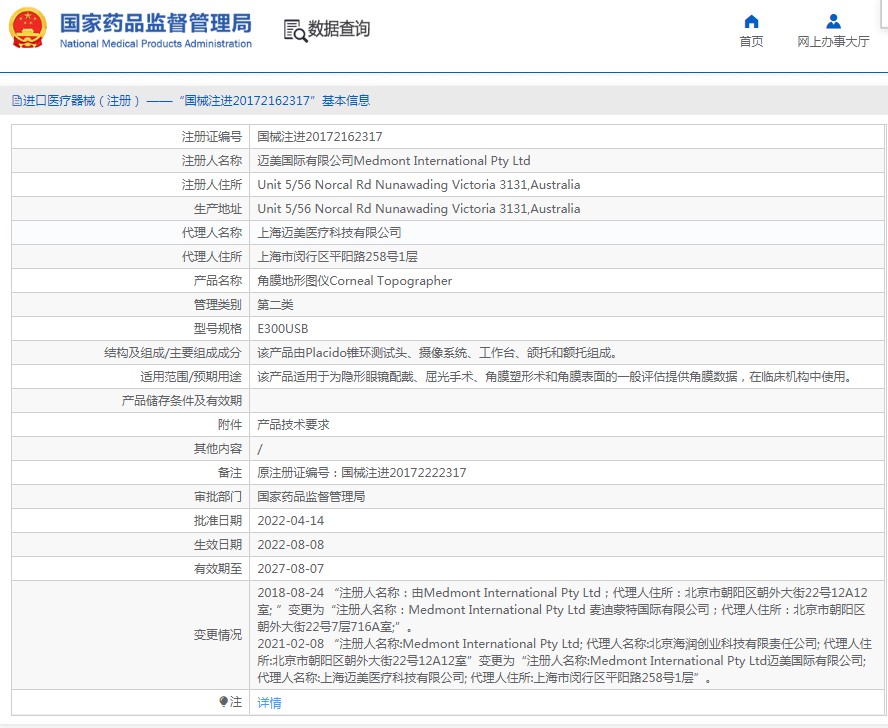
Task: Click the lightbulb icon beside 注
Action: 223,702
